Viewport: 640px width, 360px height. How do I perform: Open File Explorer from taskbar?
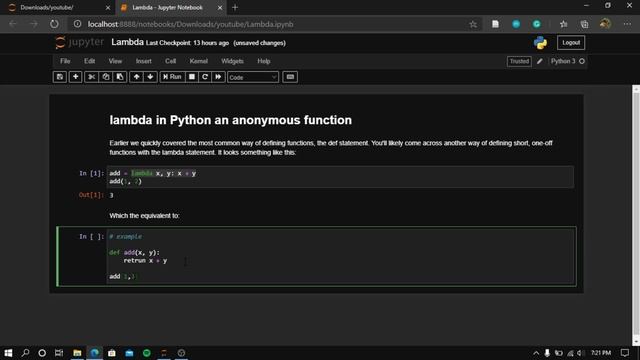77,353
